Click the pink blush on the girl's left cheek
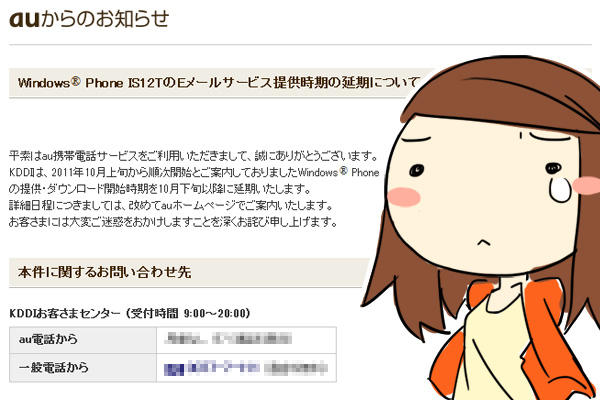This screenshot has width=600, height=400. click(x=404, y=197)
